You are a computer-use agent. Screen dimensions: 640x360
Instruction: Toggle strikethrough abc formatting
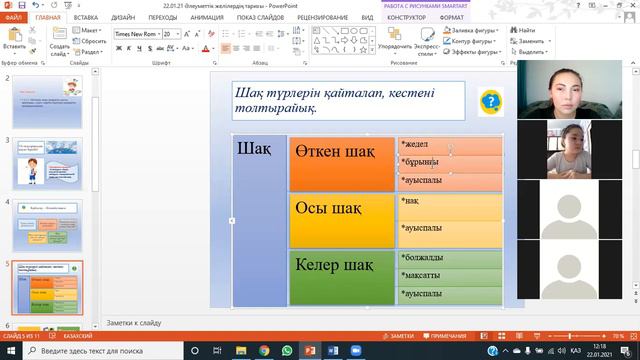160,49
